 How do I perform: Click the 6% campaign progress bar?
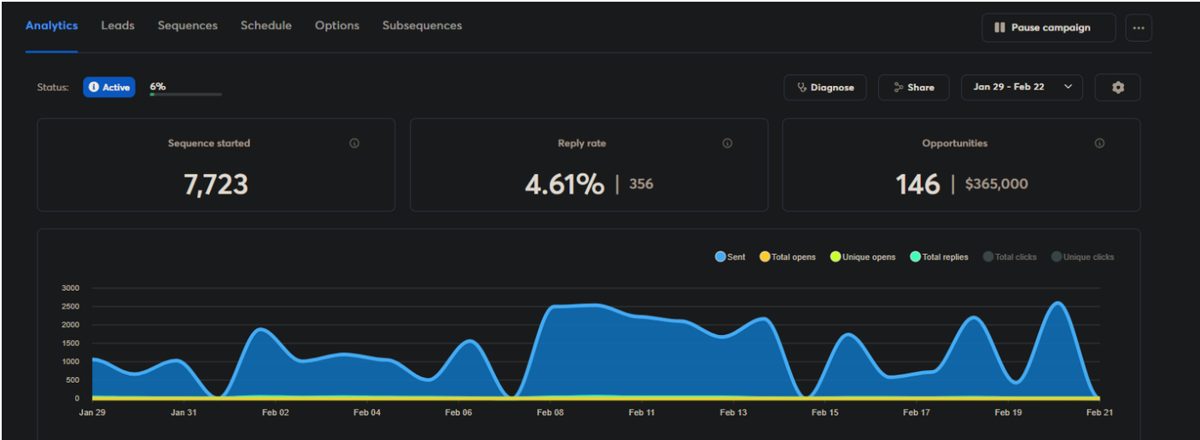186,94
